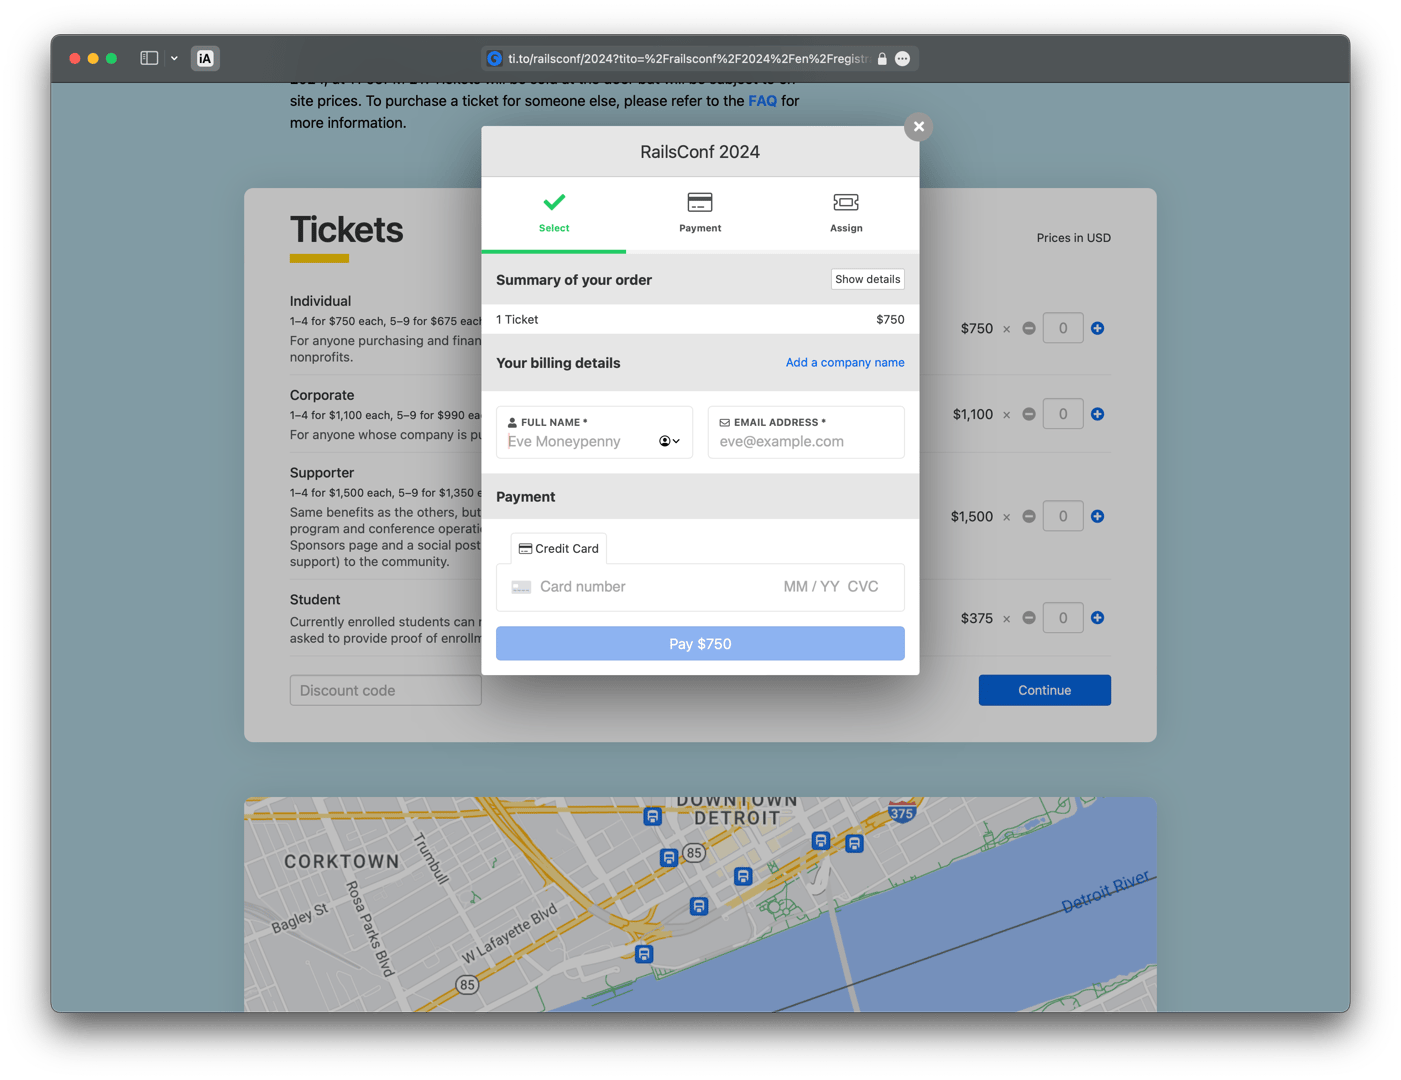The width and height of the screenshot is (1401, 1080).
Task: Click the "Your billing details" heading
Action: coord(558,363)
